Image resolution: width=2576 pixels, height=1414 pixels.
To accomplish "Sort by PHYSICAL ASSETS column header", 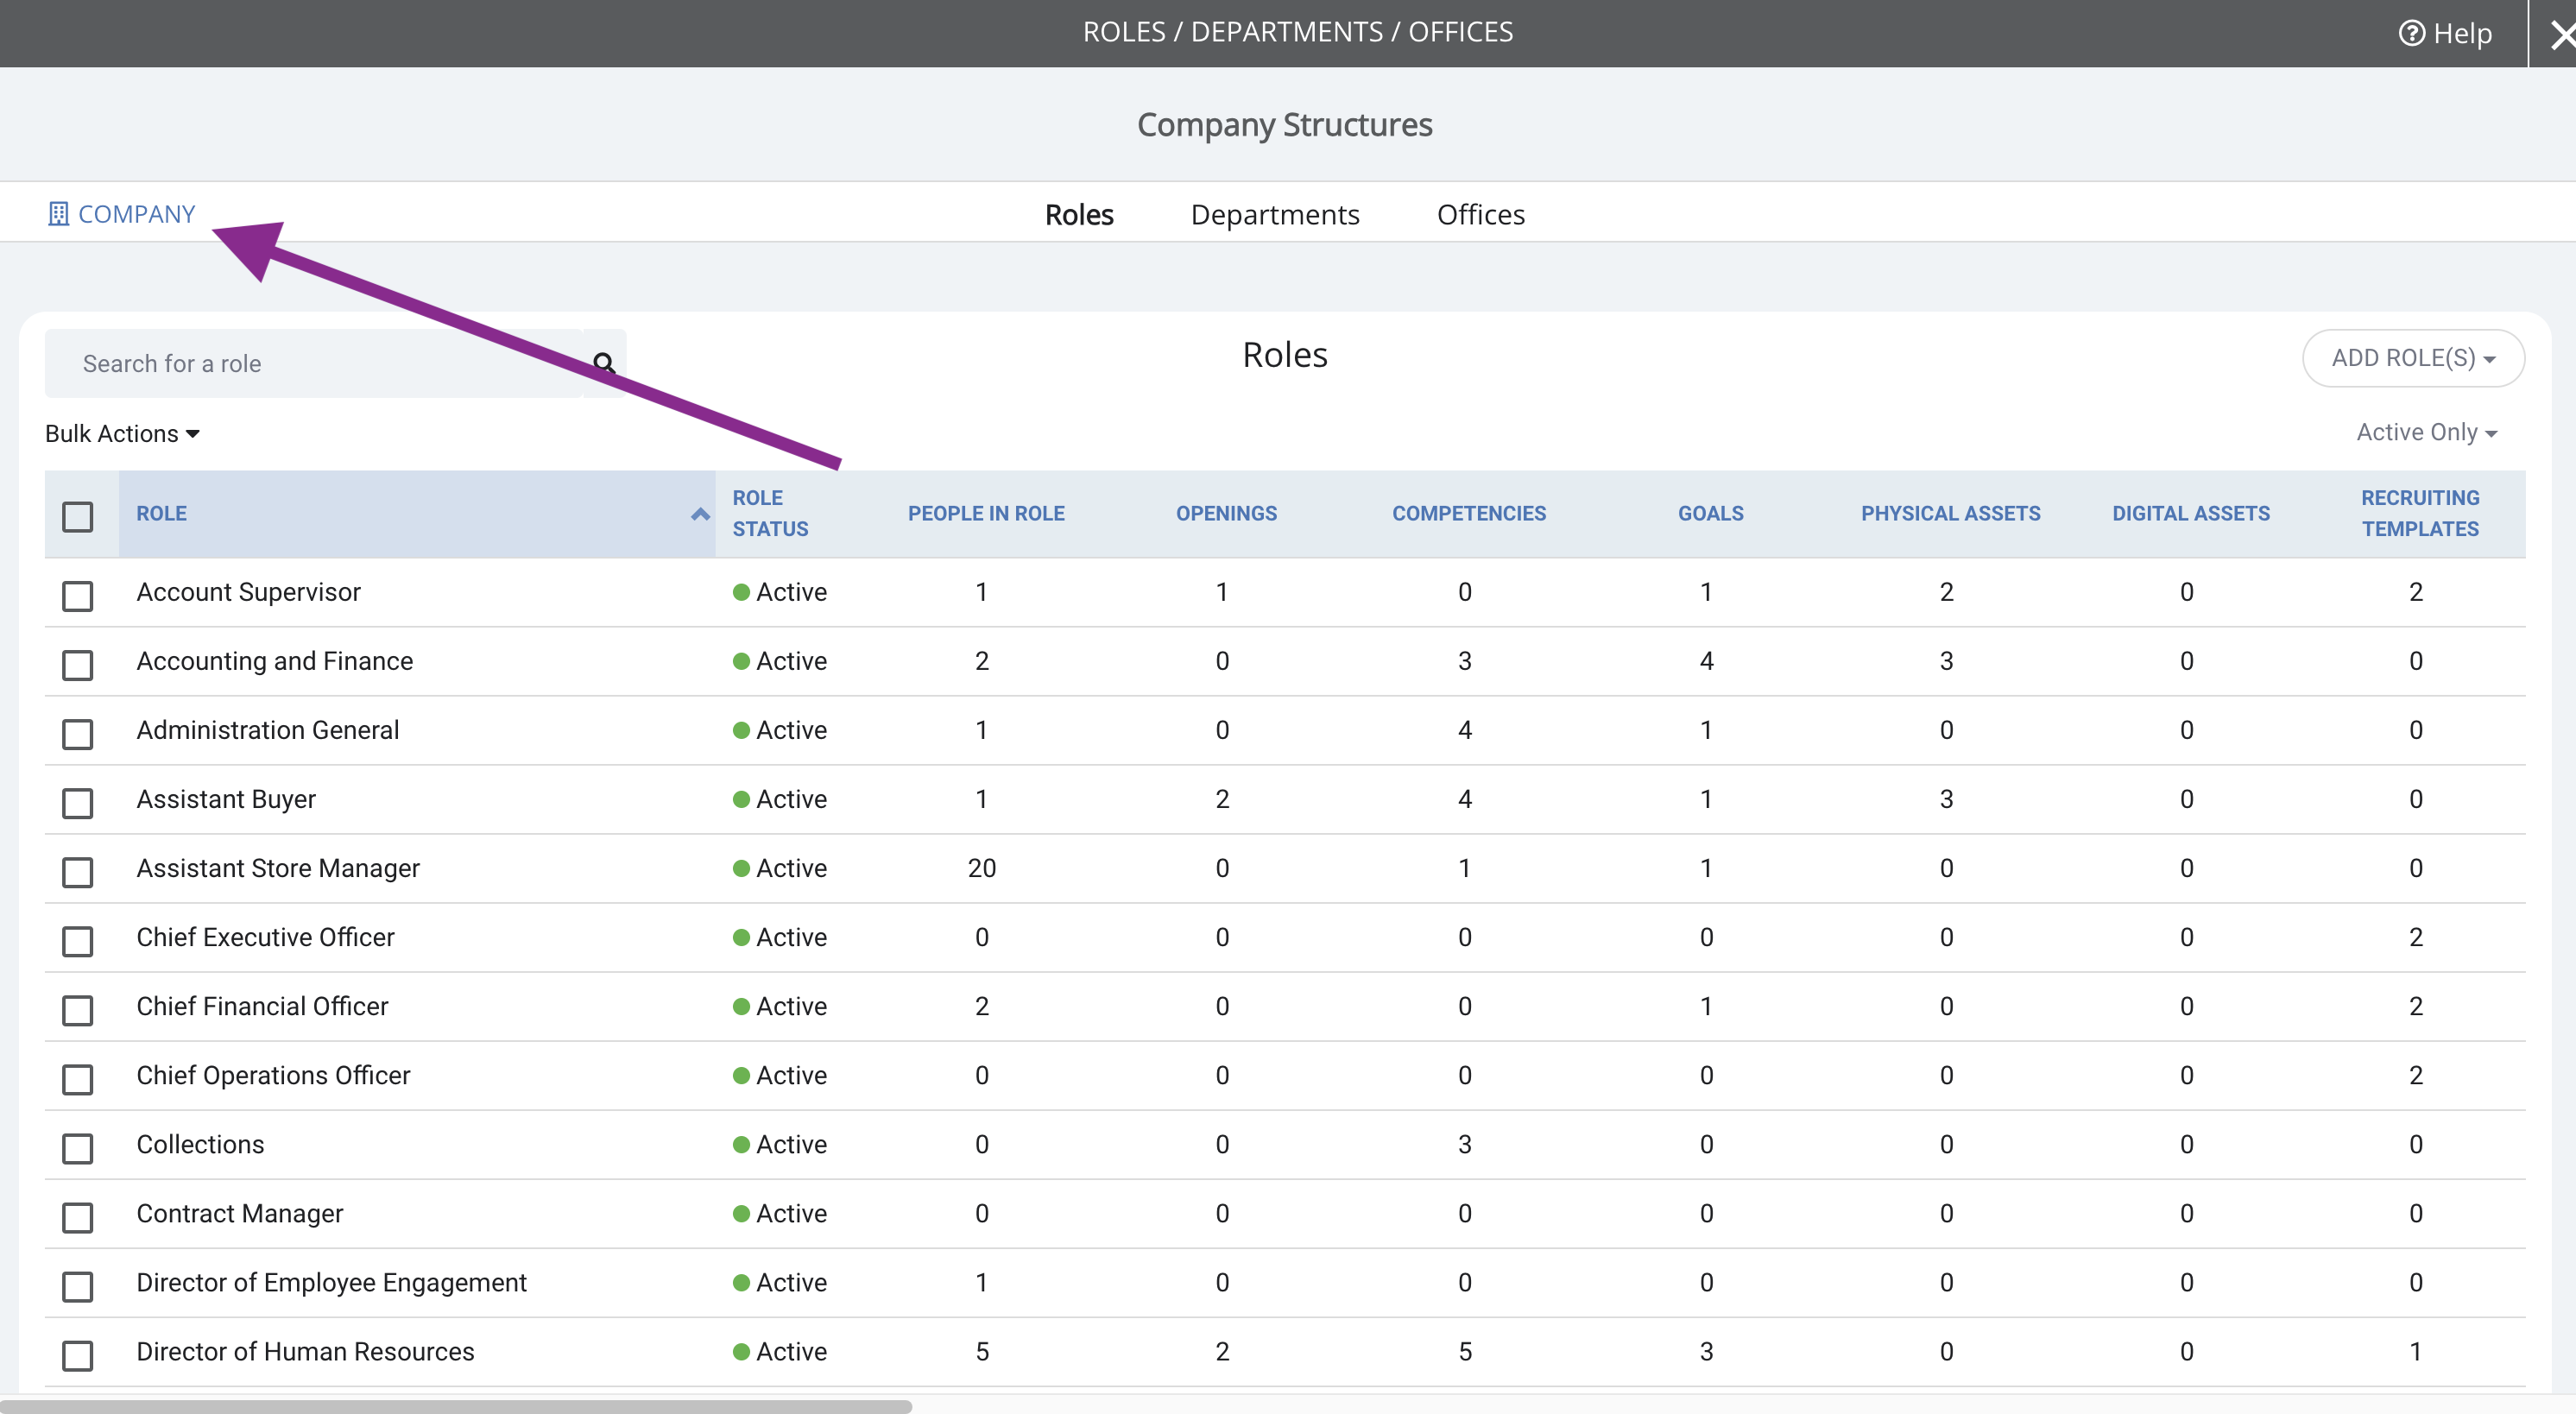I will (1950, 513).
